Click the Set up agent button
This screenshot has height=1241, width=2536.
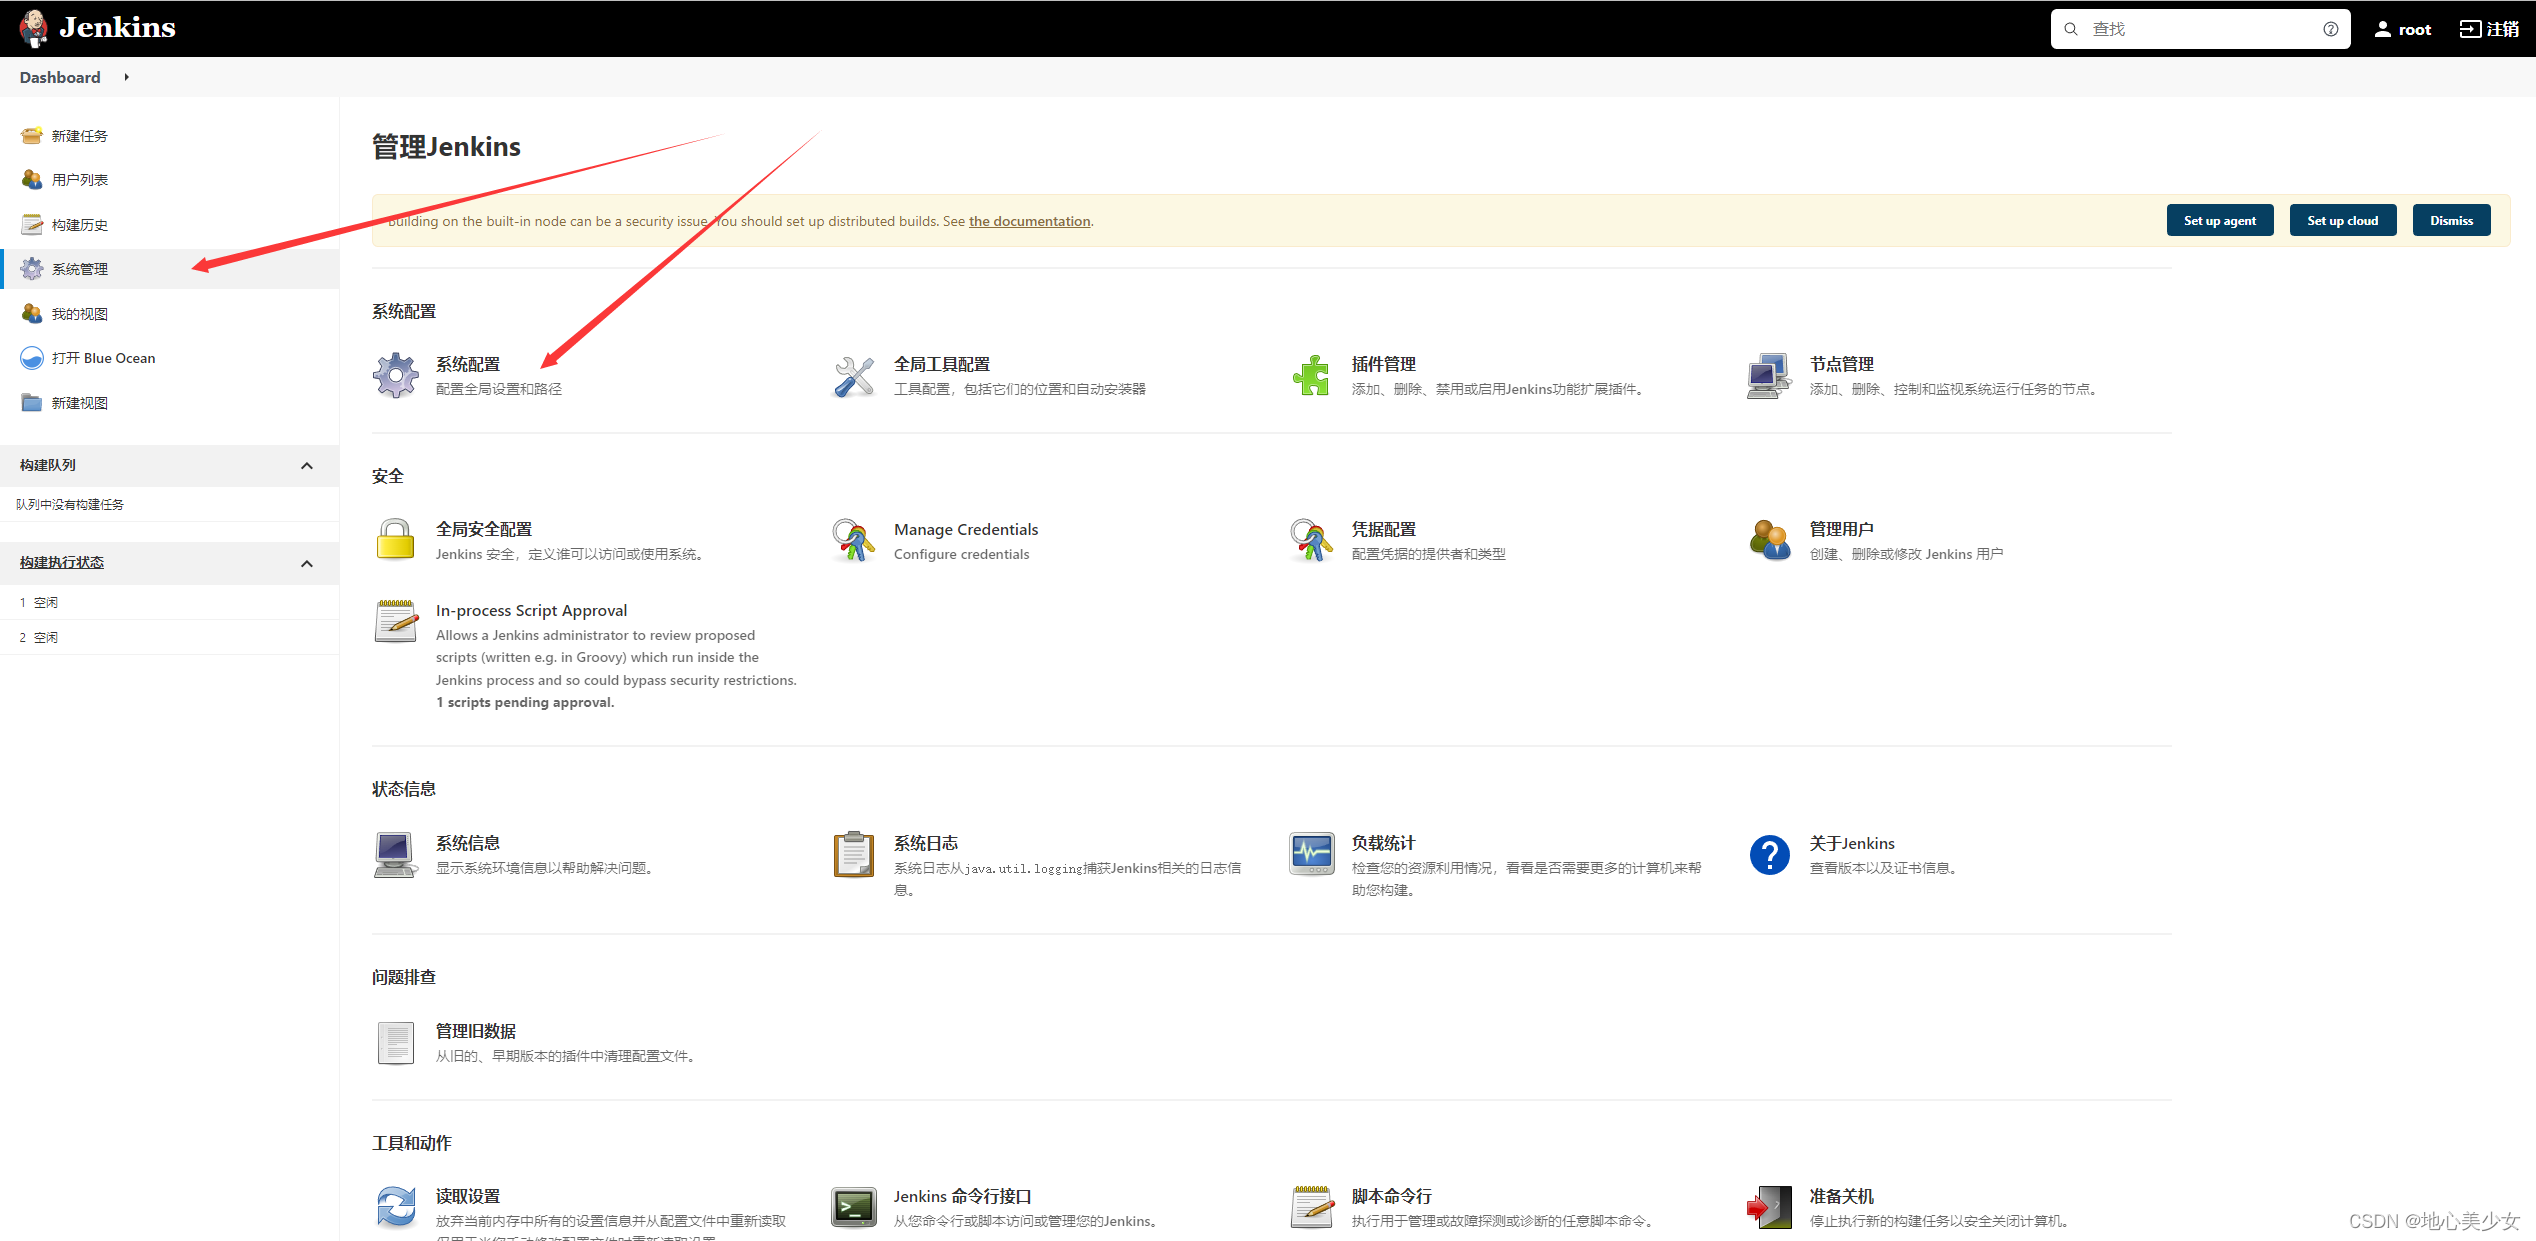(x=2219, y=221)
